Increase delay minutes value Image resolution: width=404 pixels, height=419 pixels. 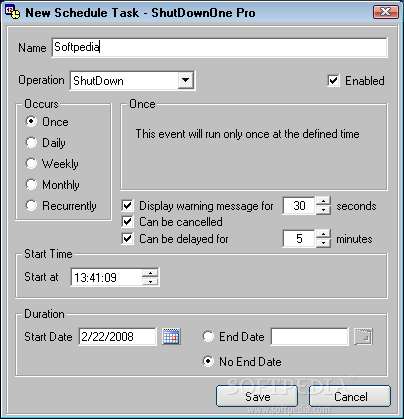(x=323, y=234)
